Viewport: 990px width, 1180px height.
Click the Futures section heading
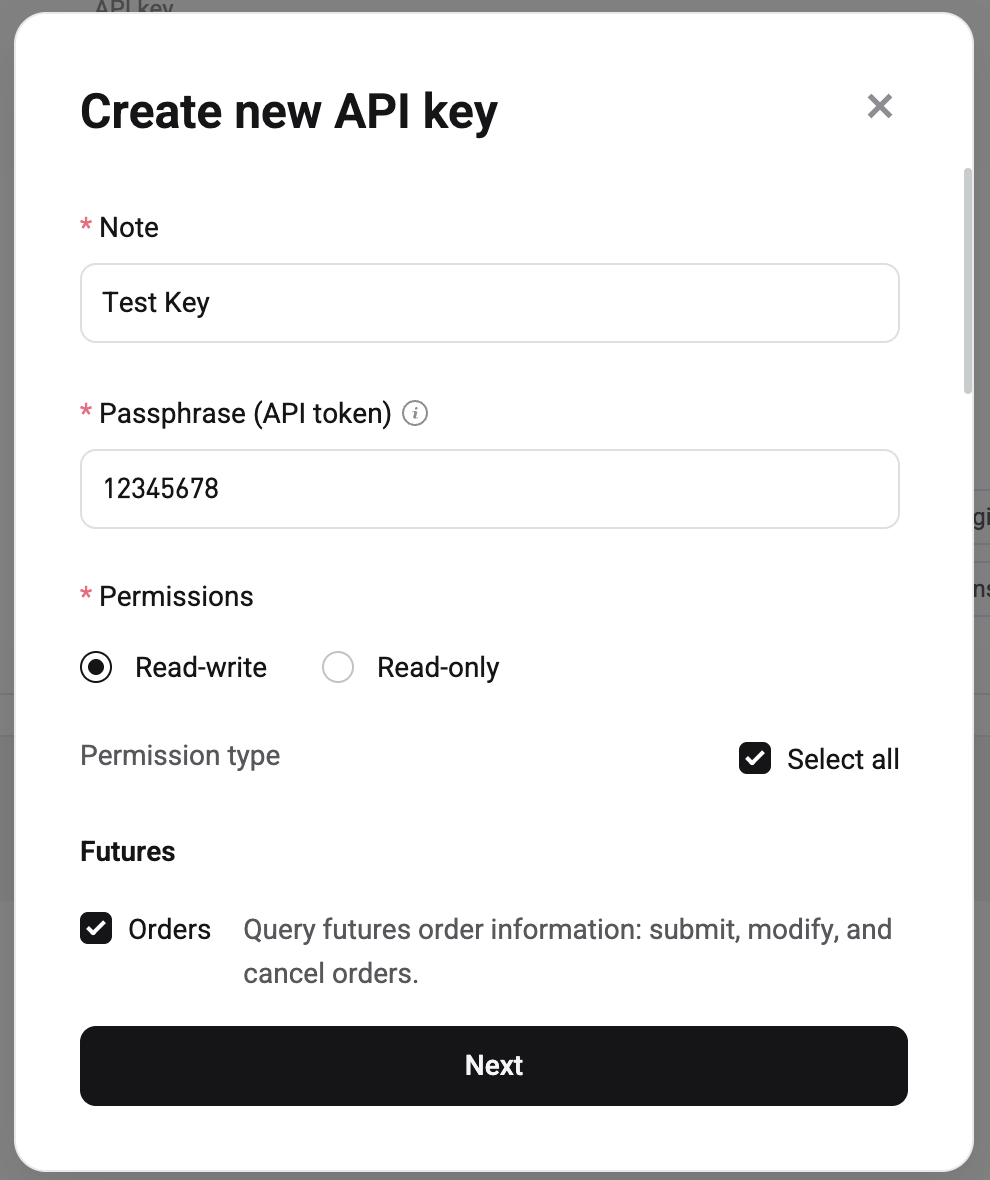point(127,851)
